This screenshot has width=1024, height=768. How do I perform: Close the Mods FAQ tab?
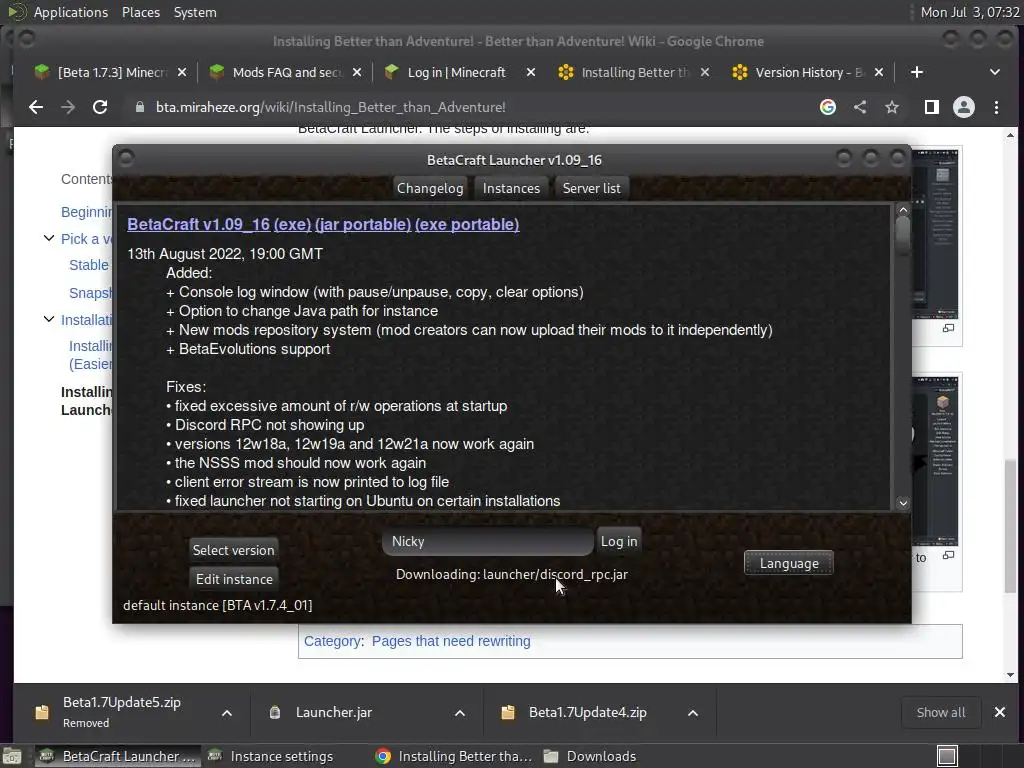point(357,72)
